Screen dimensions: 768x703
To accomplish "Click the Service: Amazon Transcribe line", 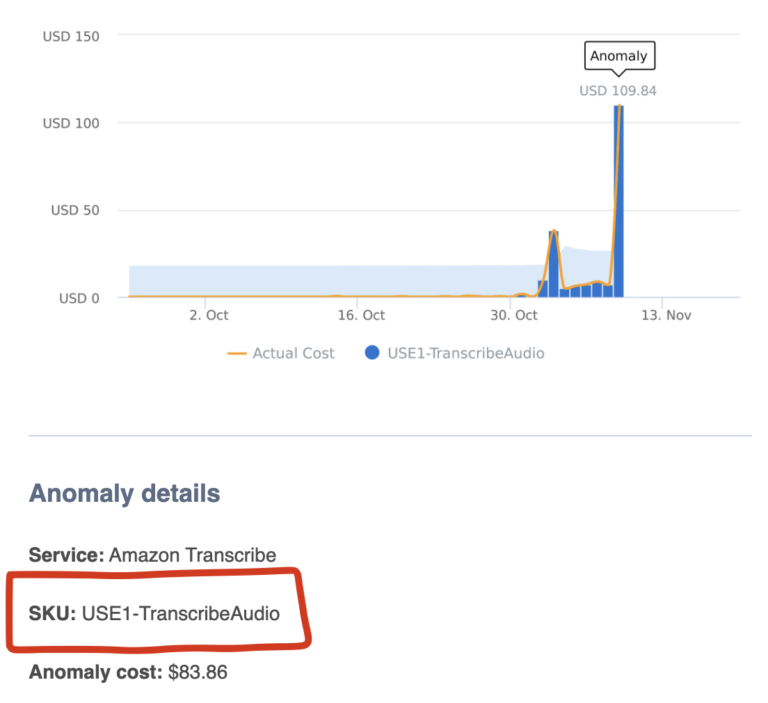I will coord(152,555).
